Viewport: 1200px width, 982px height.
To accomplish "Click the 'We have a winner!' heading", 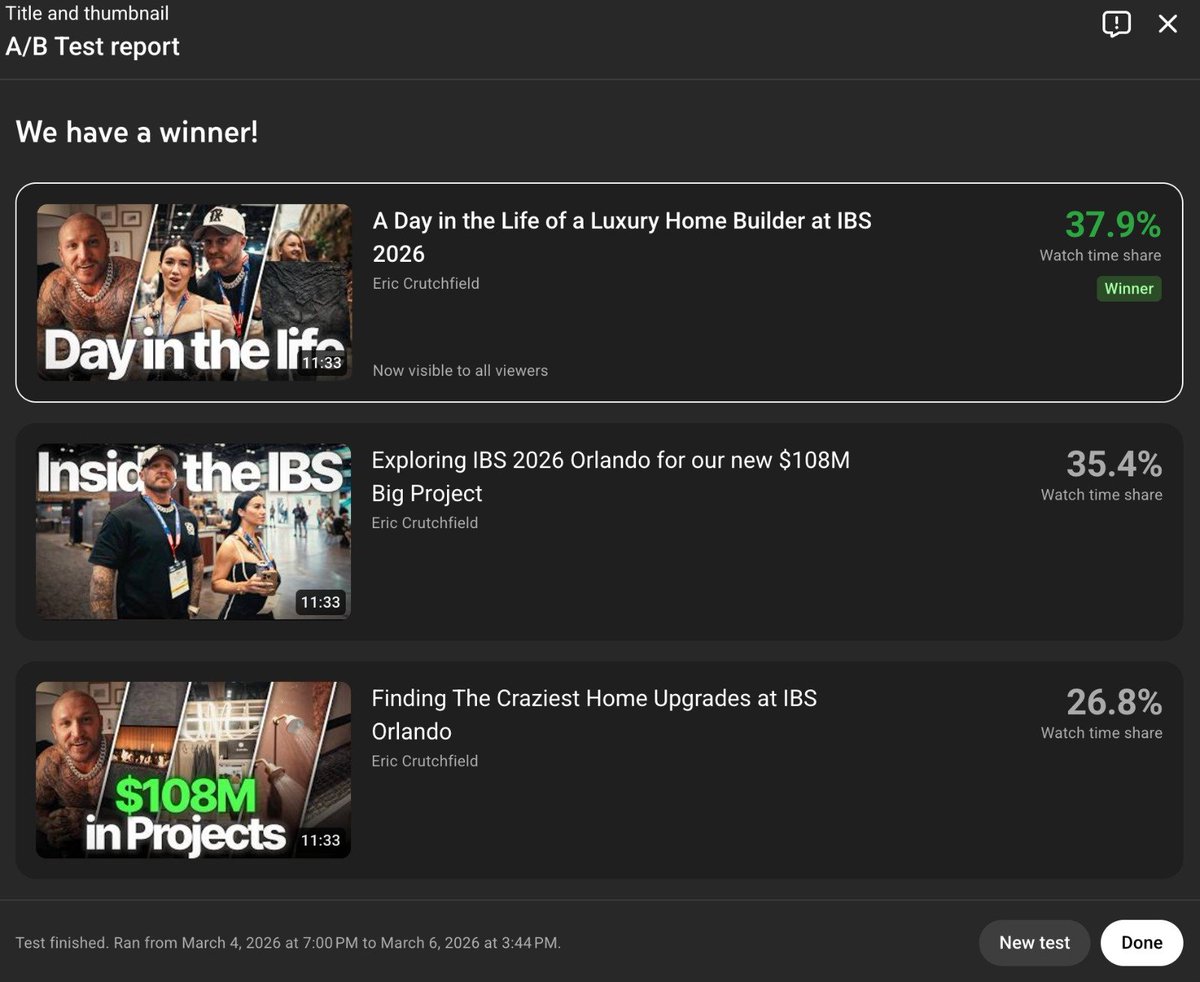I will point(136,131).
